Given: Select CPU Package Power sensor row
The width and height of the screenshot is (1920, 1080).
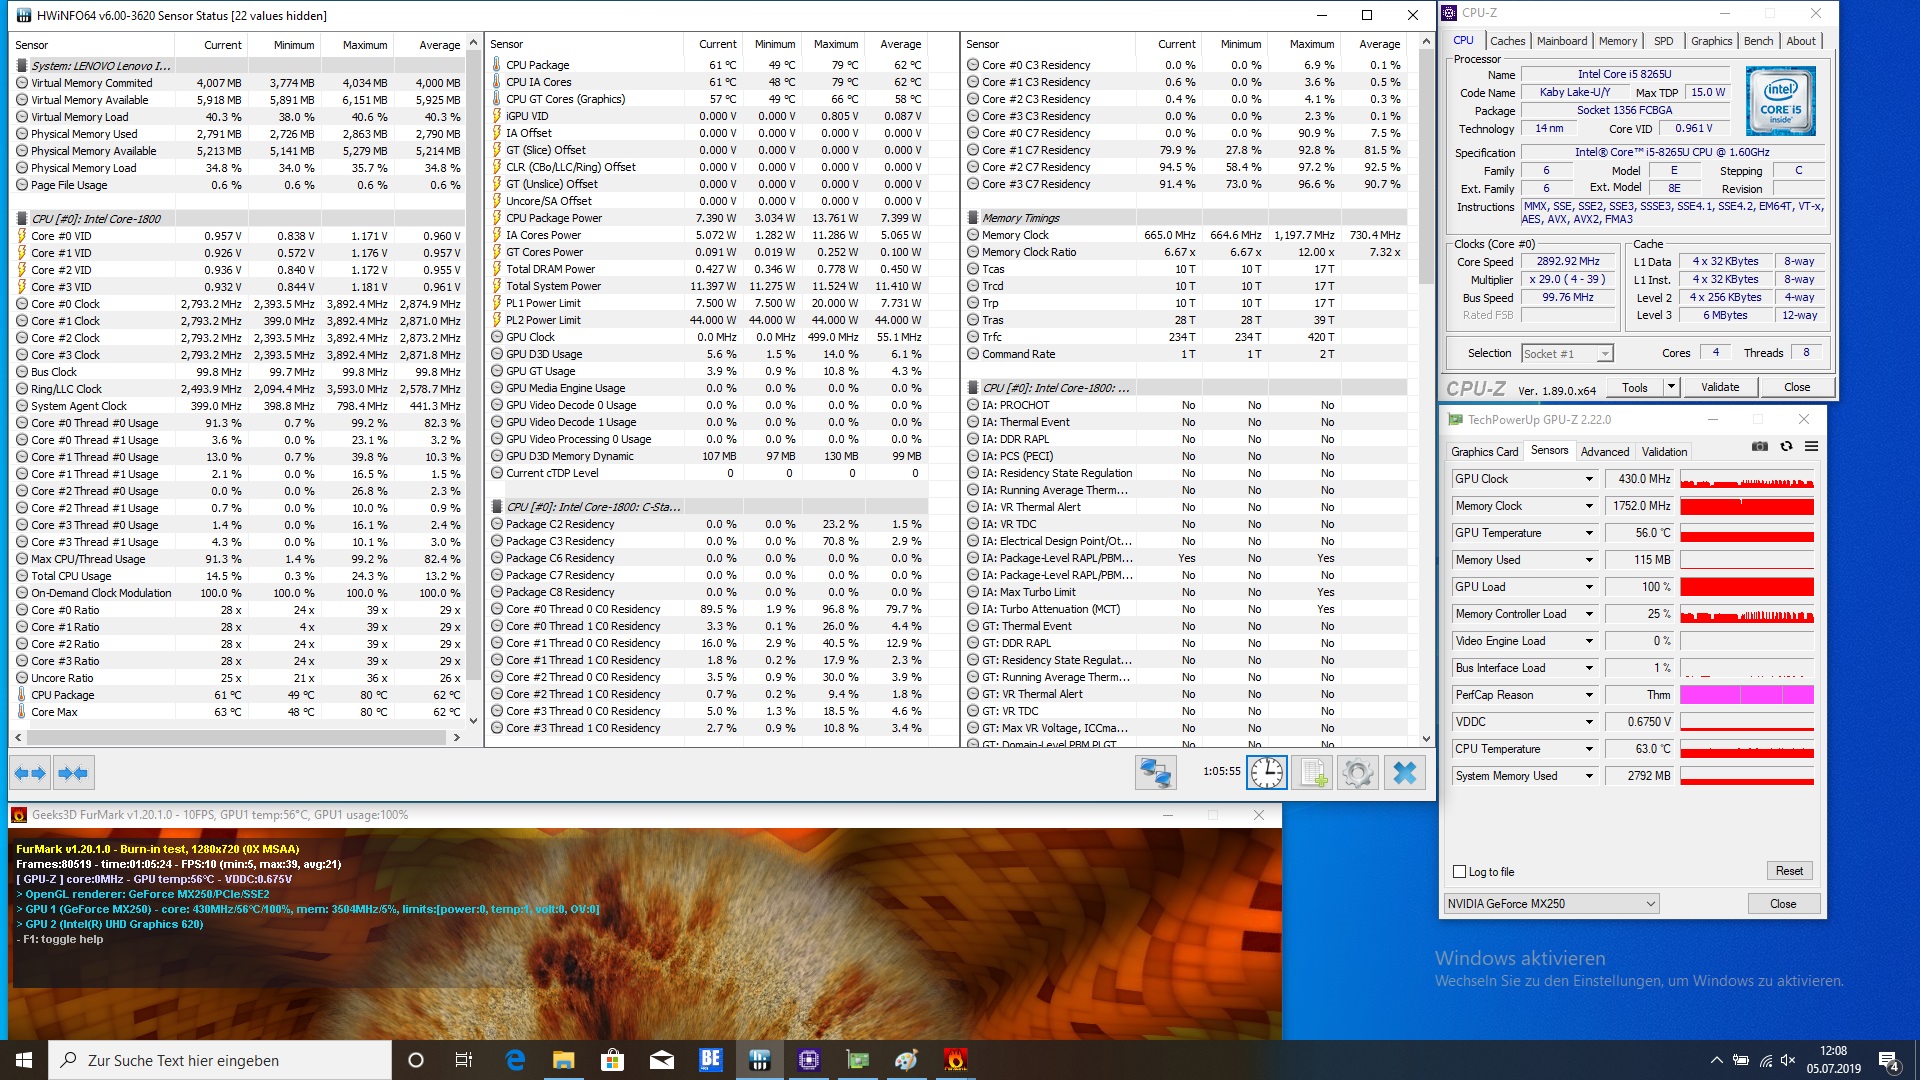Looking at the screenshot, I should pyautogui.click(x=708, y=218).
